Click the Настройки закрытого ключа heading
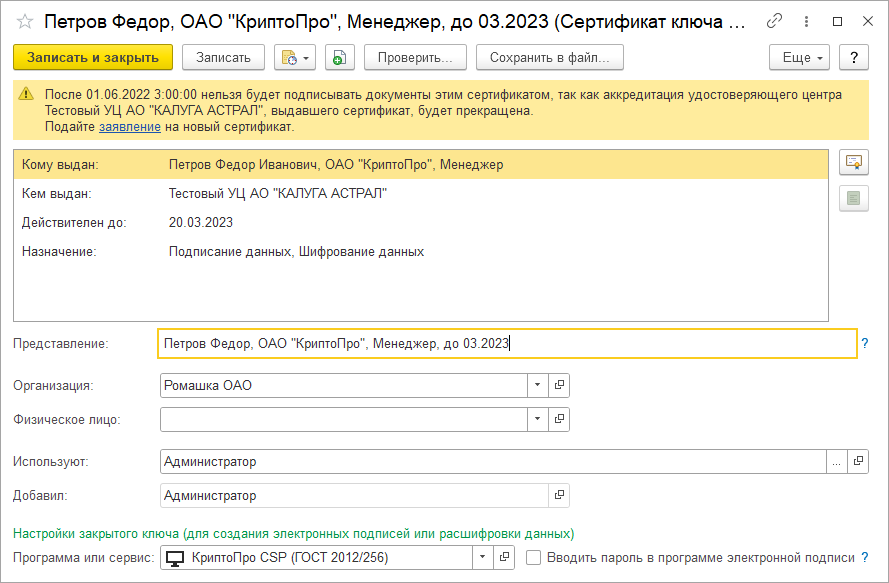 [x=293, y=534]
